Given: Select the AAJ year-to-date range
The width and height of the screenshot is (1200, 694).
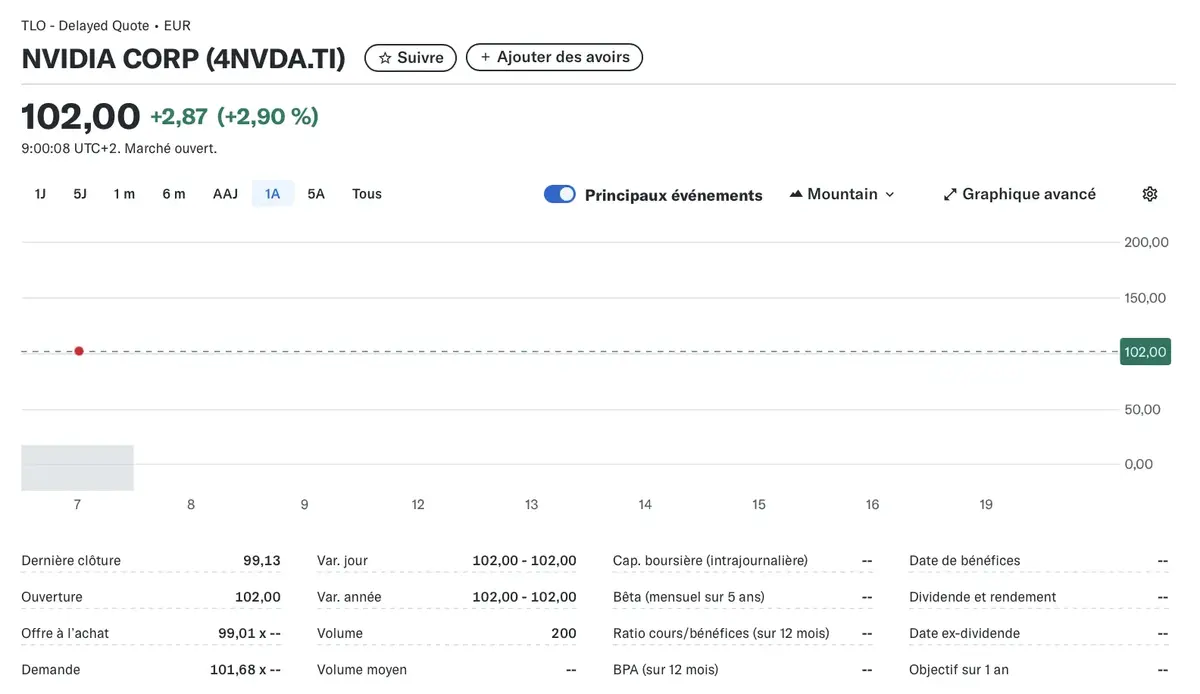Looking at the screenshot, I should point(225,194).
